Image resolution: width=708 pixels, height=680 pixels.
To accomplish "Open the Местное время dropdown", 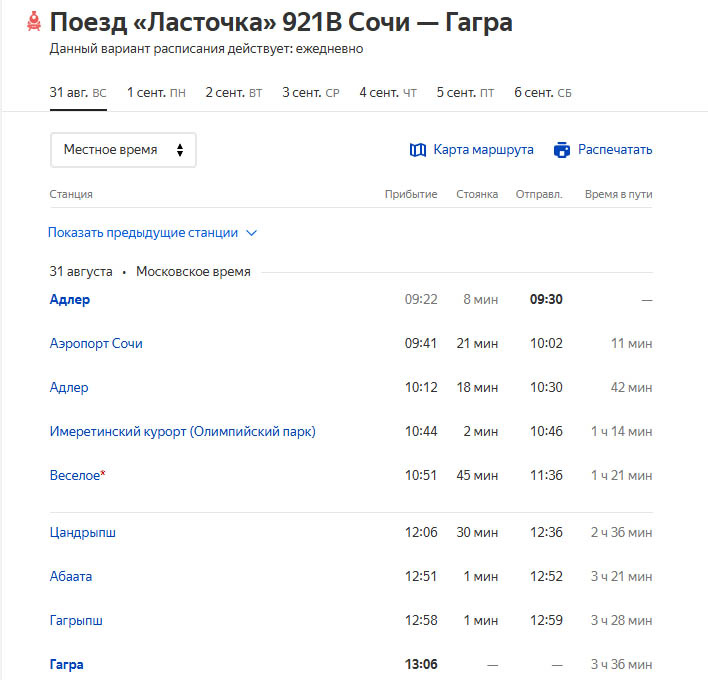I will click(x=123, y=150).
